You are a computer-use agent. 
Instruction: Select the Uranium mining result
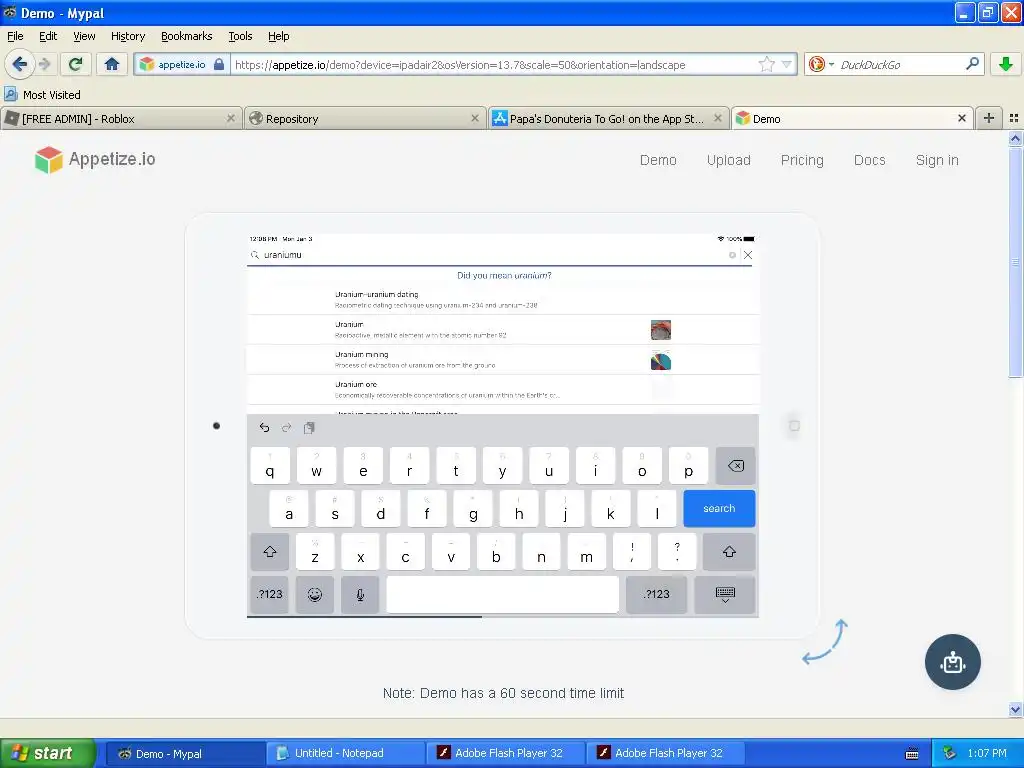(503, 359)
